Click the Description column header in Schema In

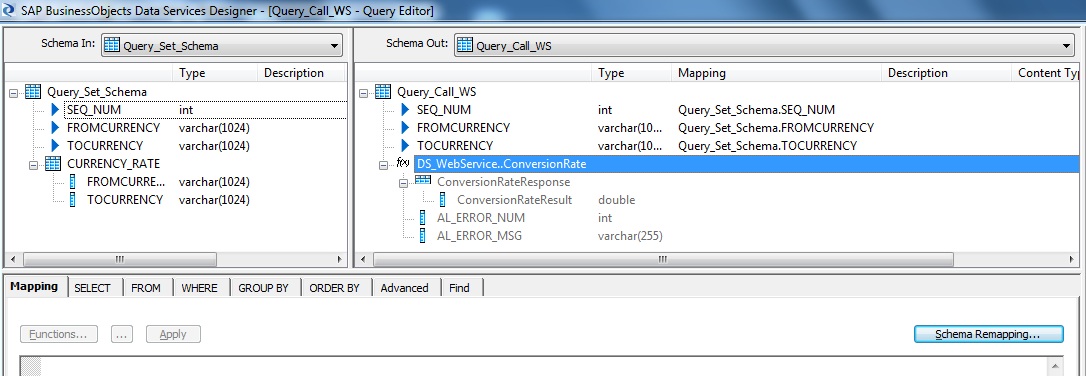coord(301,73)
